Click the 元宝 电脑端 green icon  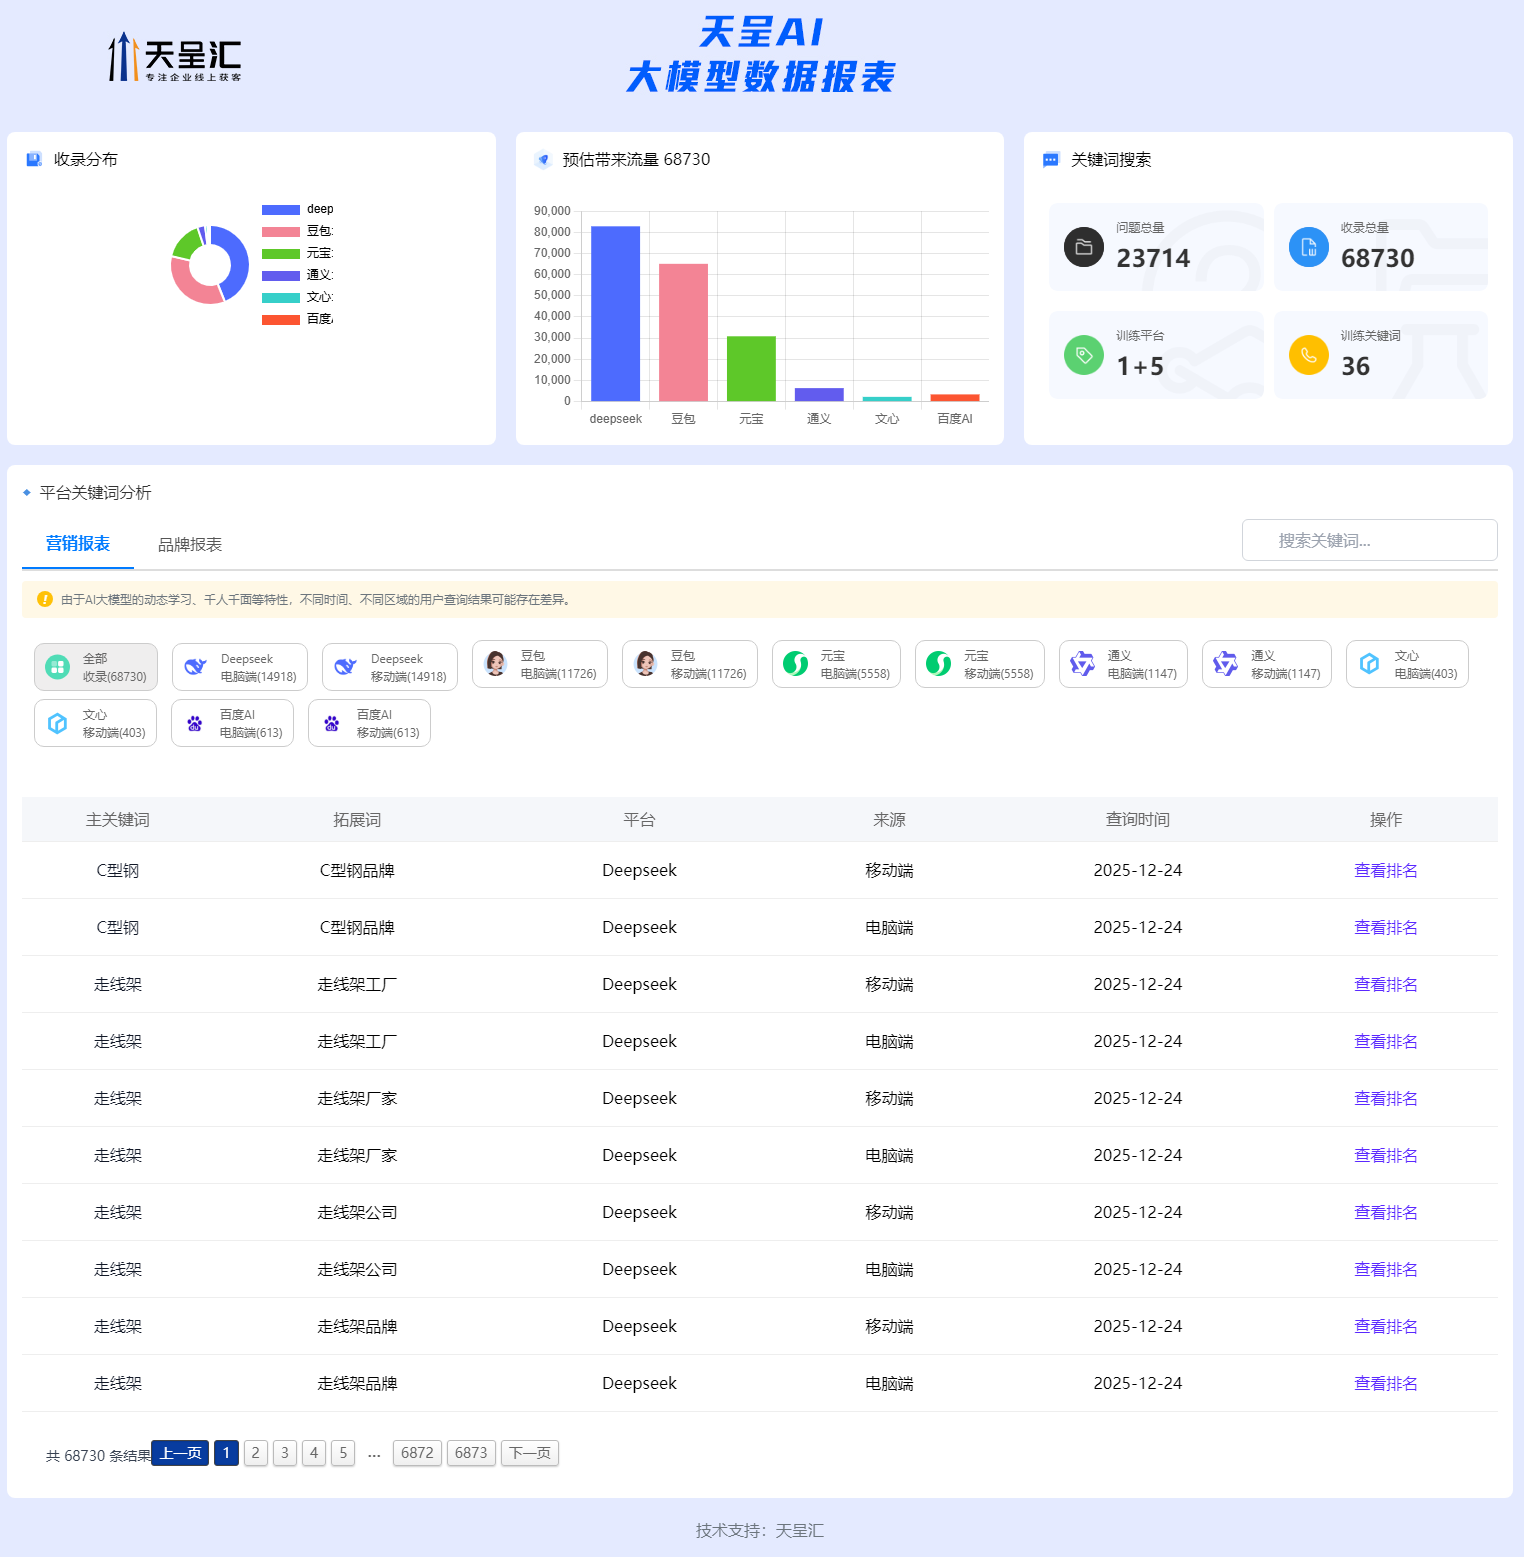point(796,664)
